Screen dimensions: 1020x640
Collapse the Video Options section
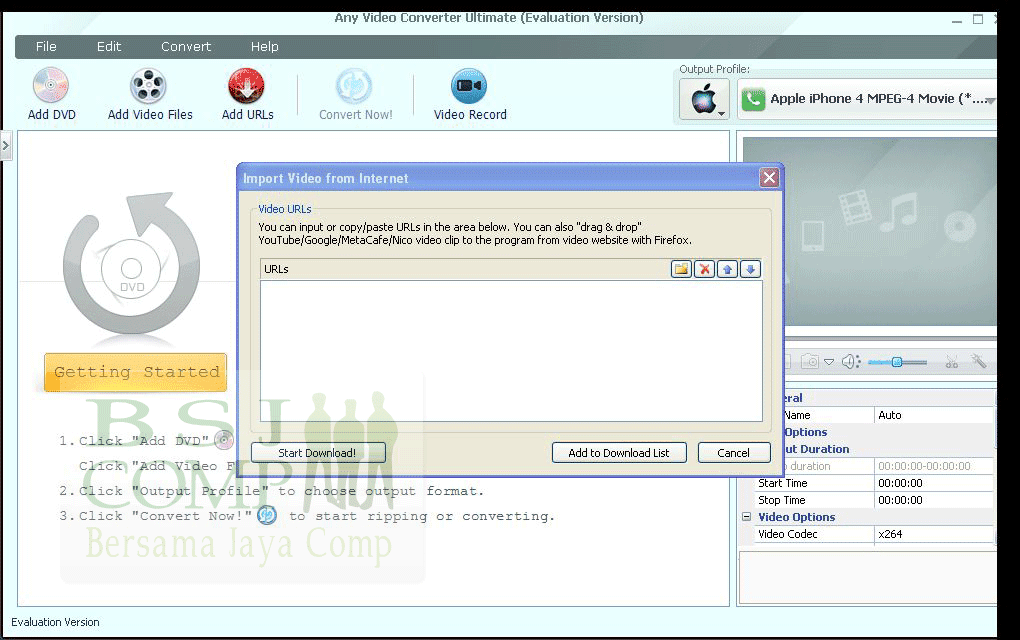tap(747, 517)
